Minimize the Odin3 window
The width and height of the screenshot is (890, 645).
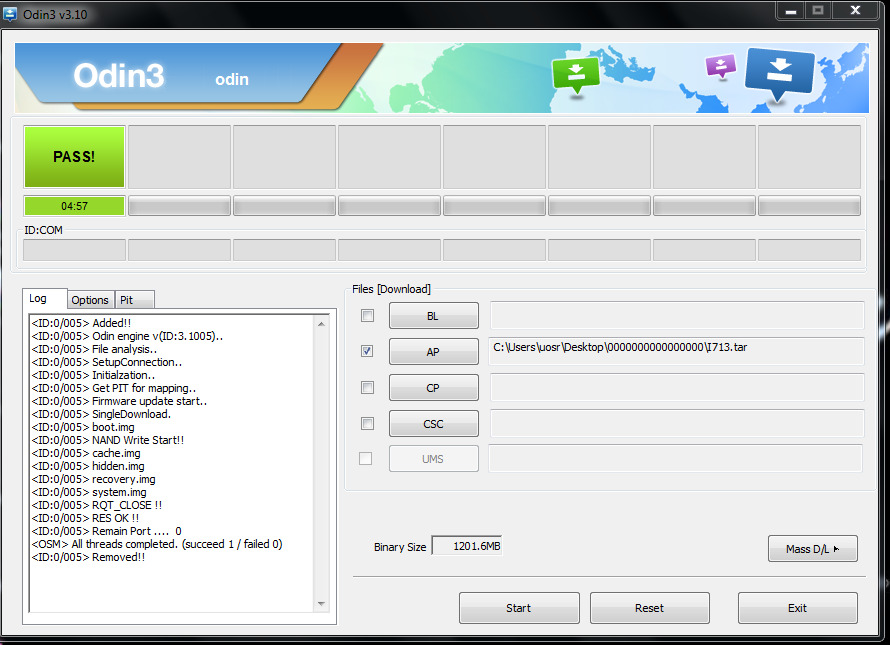coord(790,11)
